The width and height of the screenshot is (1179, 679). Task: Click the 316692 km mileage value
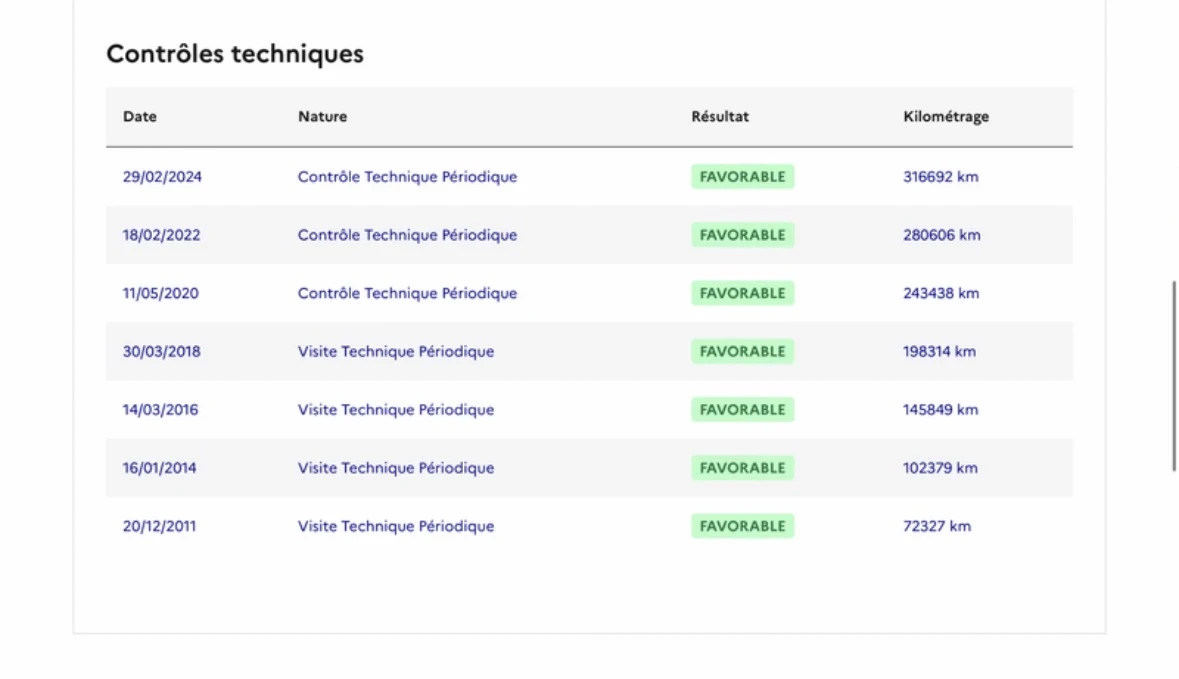tap(940, 177)
